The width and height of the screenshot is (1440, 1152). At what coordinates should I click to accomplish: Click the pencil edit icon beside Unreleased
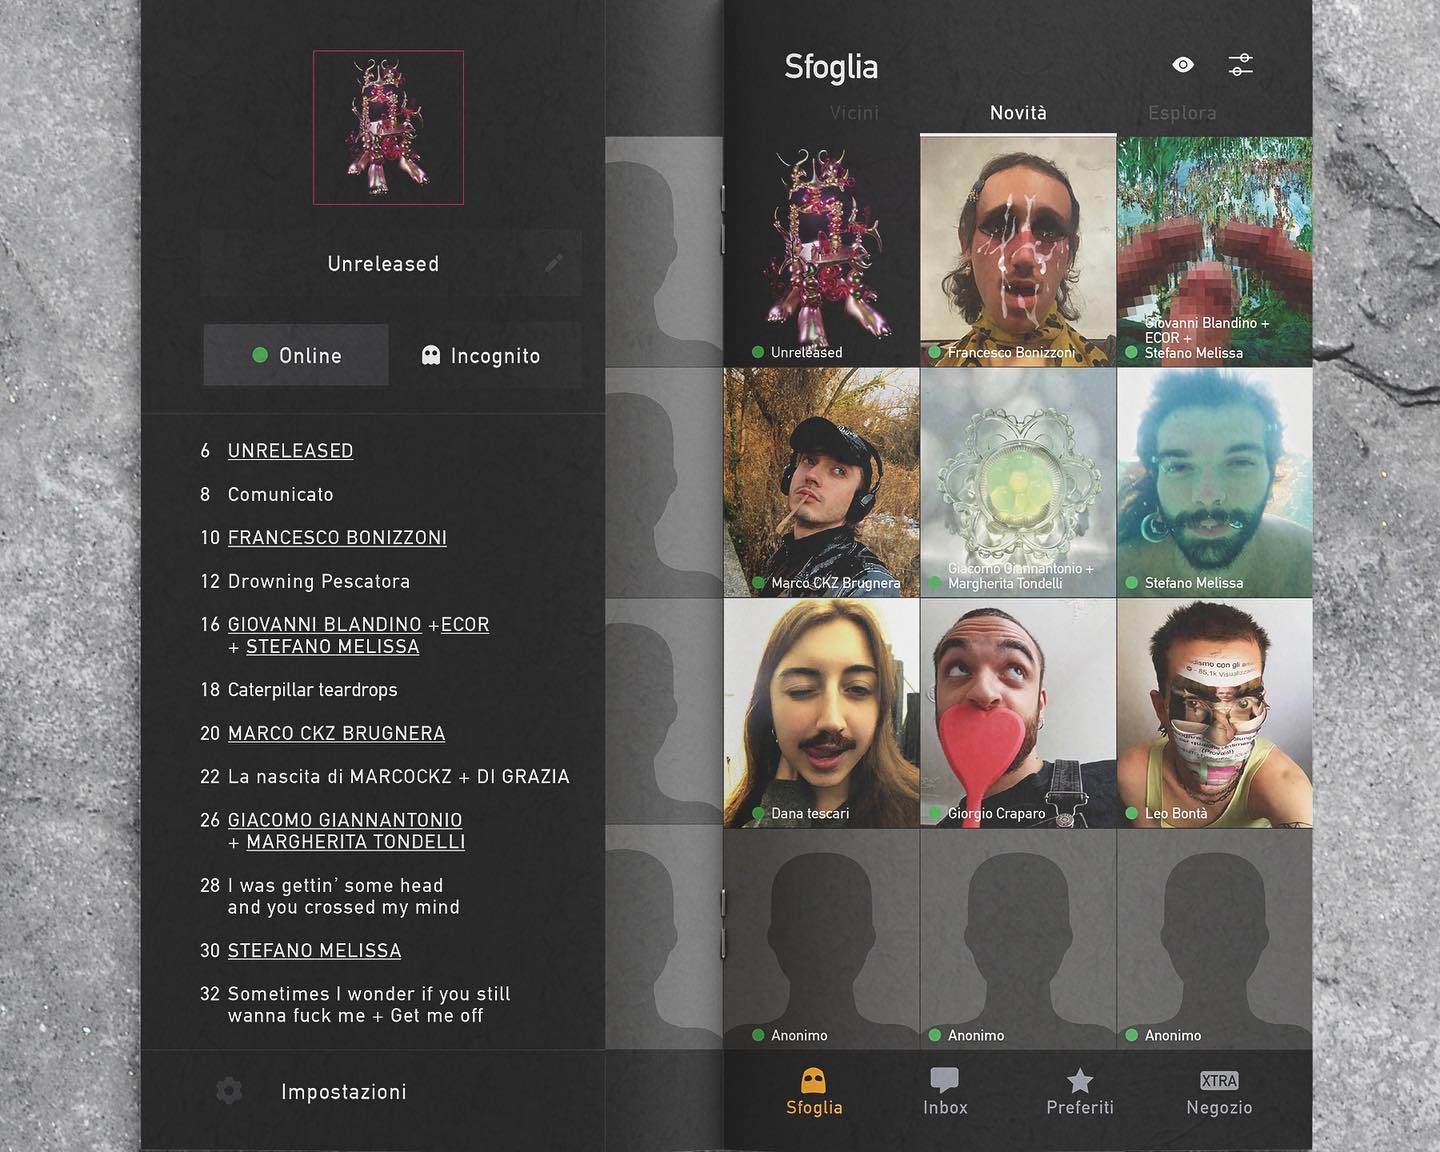(553, 263)
